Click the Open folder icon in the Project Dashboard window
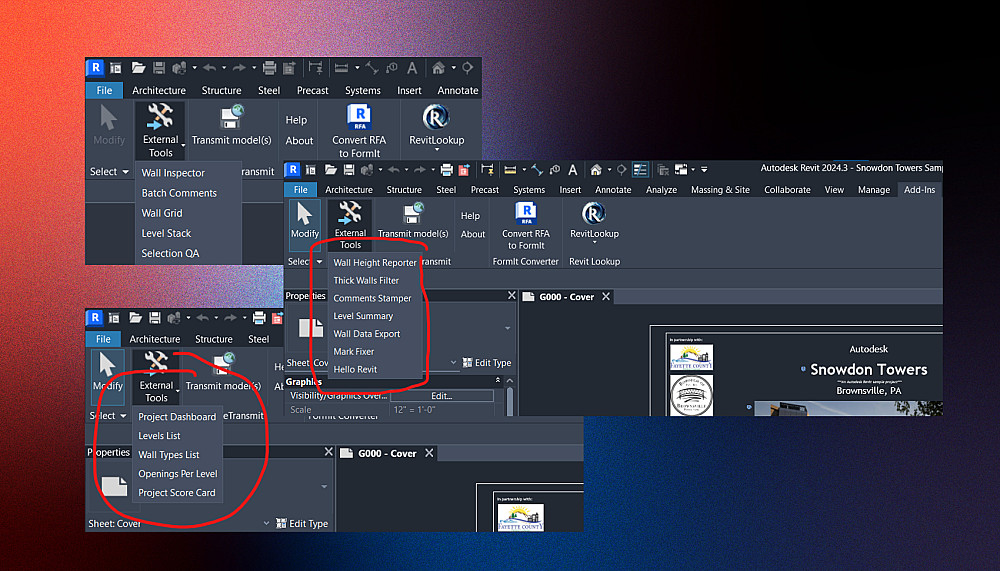The width and height of the screenshot is (1000, 571). pos(135,318)
